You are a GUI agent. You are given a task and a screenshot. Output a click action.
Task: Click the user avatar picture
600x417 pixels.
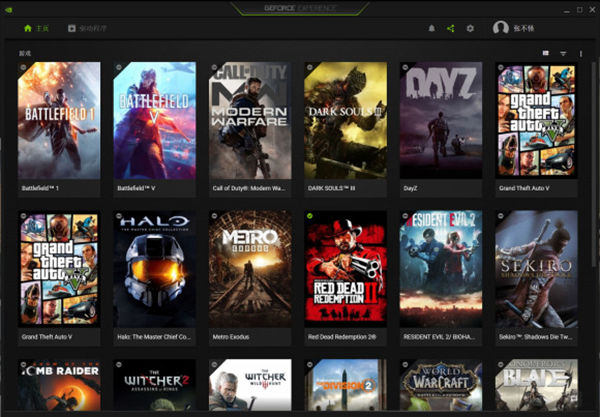click(x=501, y=28)
